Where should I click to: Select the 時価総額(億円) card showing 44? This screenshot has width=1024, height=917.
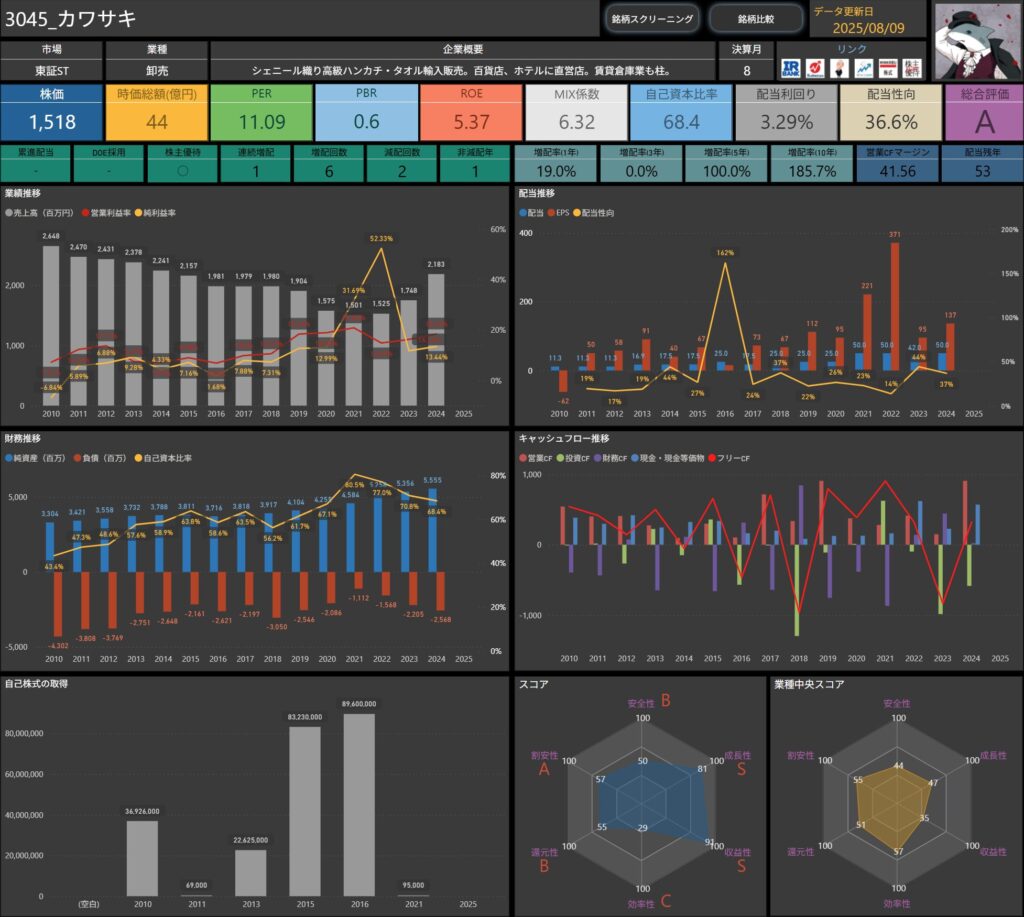pos(157,112)
